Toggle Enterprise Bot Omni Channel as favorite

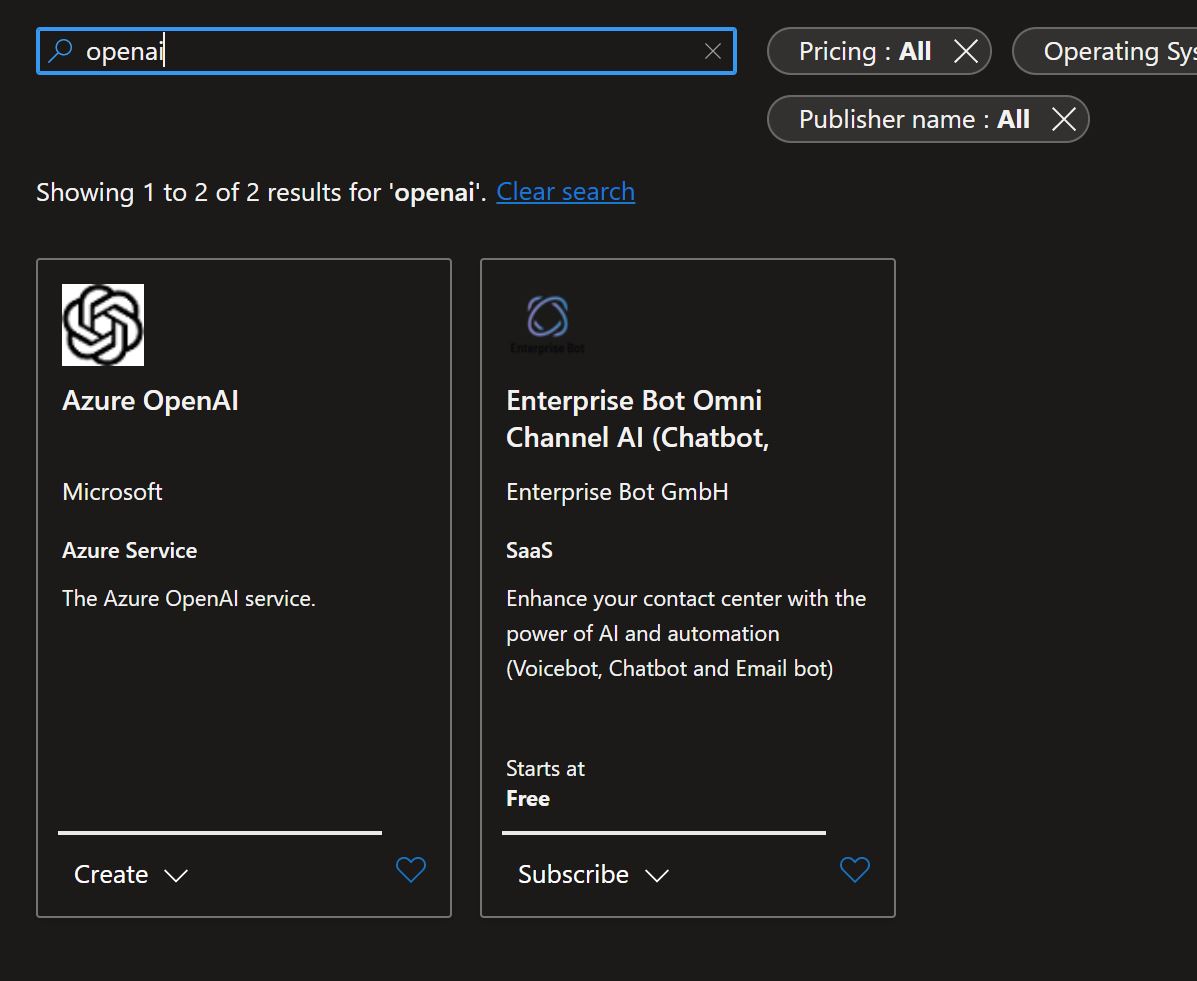[x=855, y=870]
